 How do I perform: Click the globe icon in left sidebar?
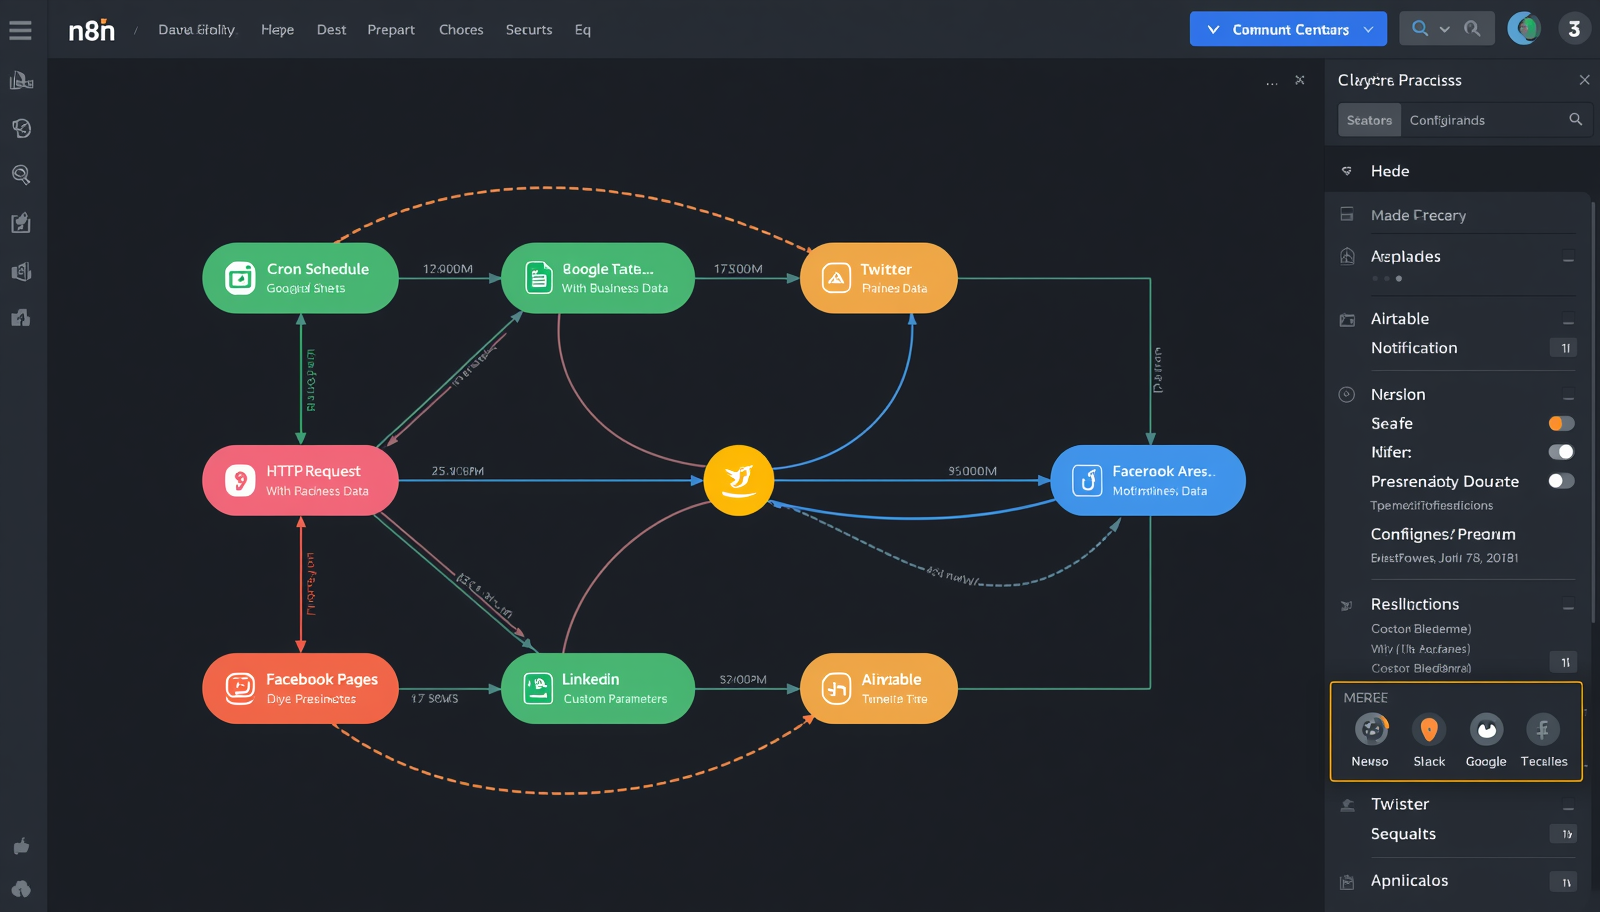point(21,128)
